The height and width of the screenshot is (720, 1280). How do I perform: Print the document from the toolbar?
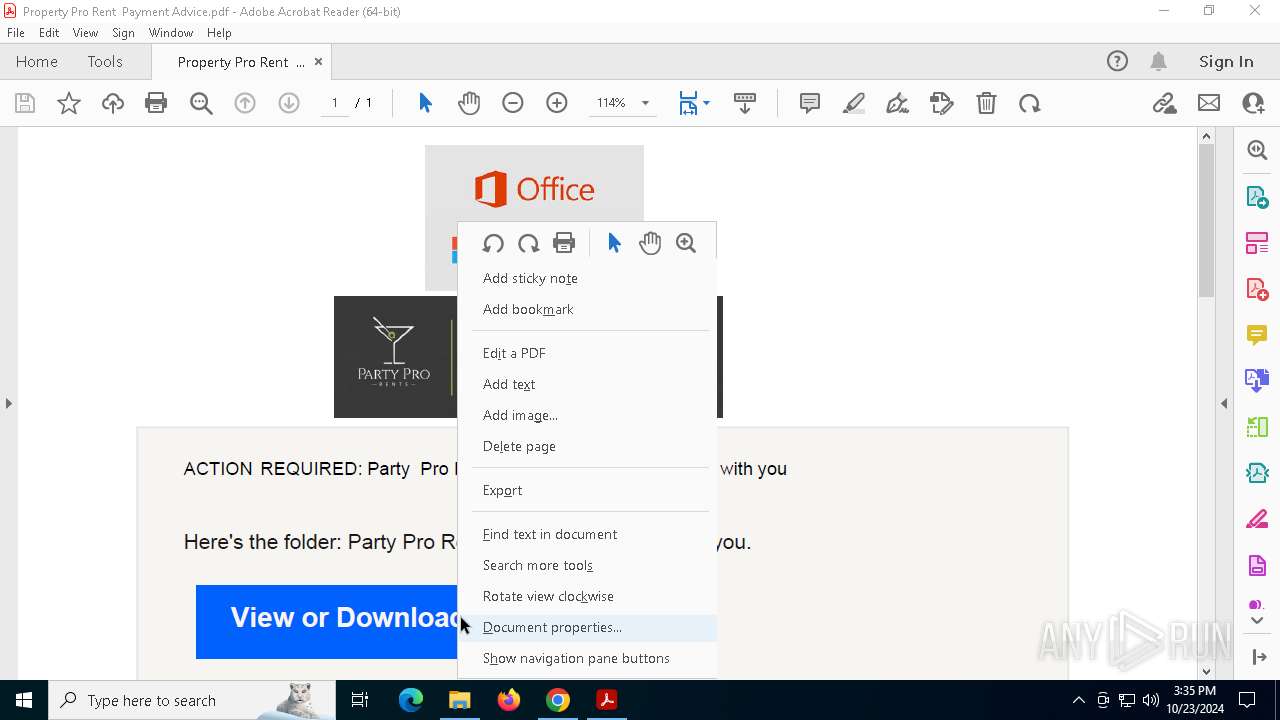[156, 103]
